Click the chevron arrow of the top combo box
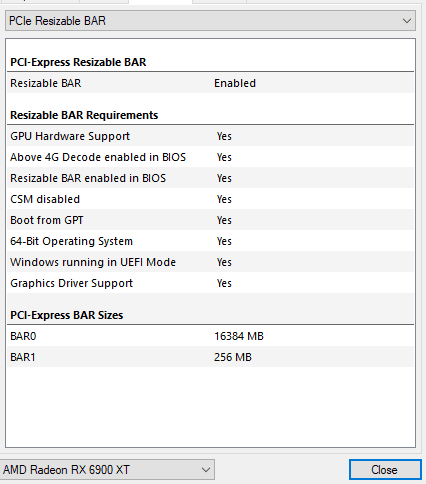The width and height of the screenshot is (426, 484). point(407,21)
